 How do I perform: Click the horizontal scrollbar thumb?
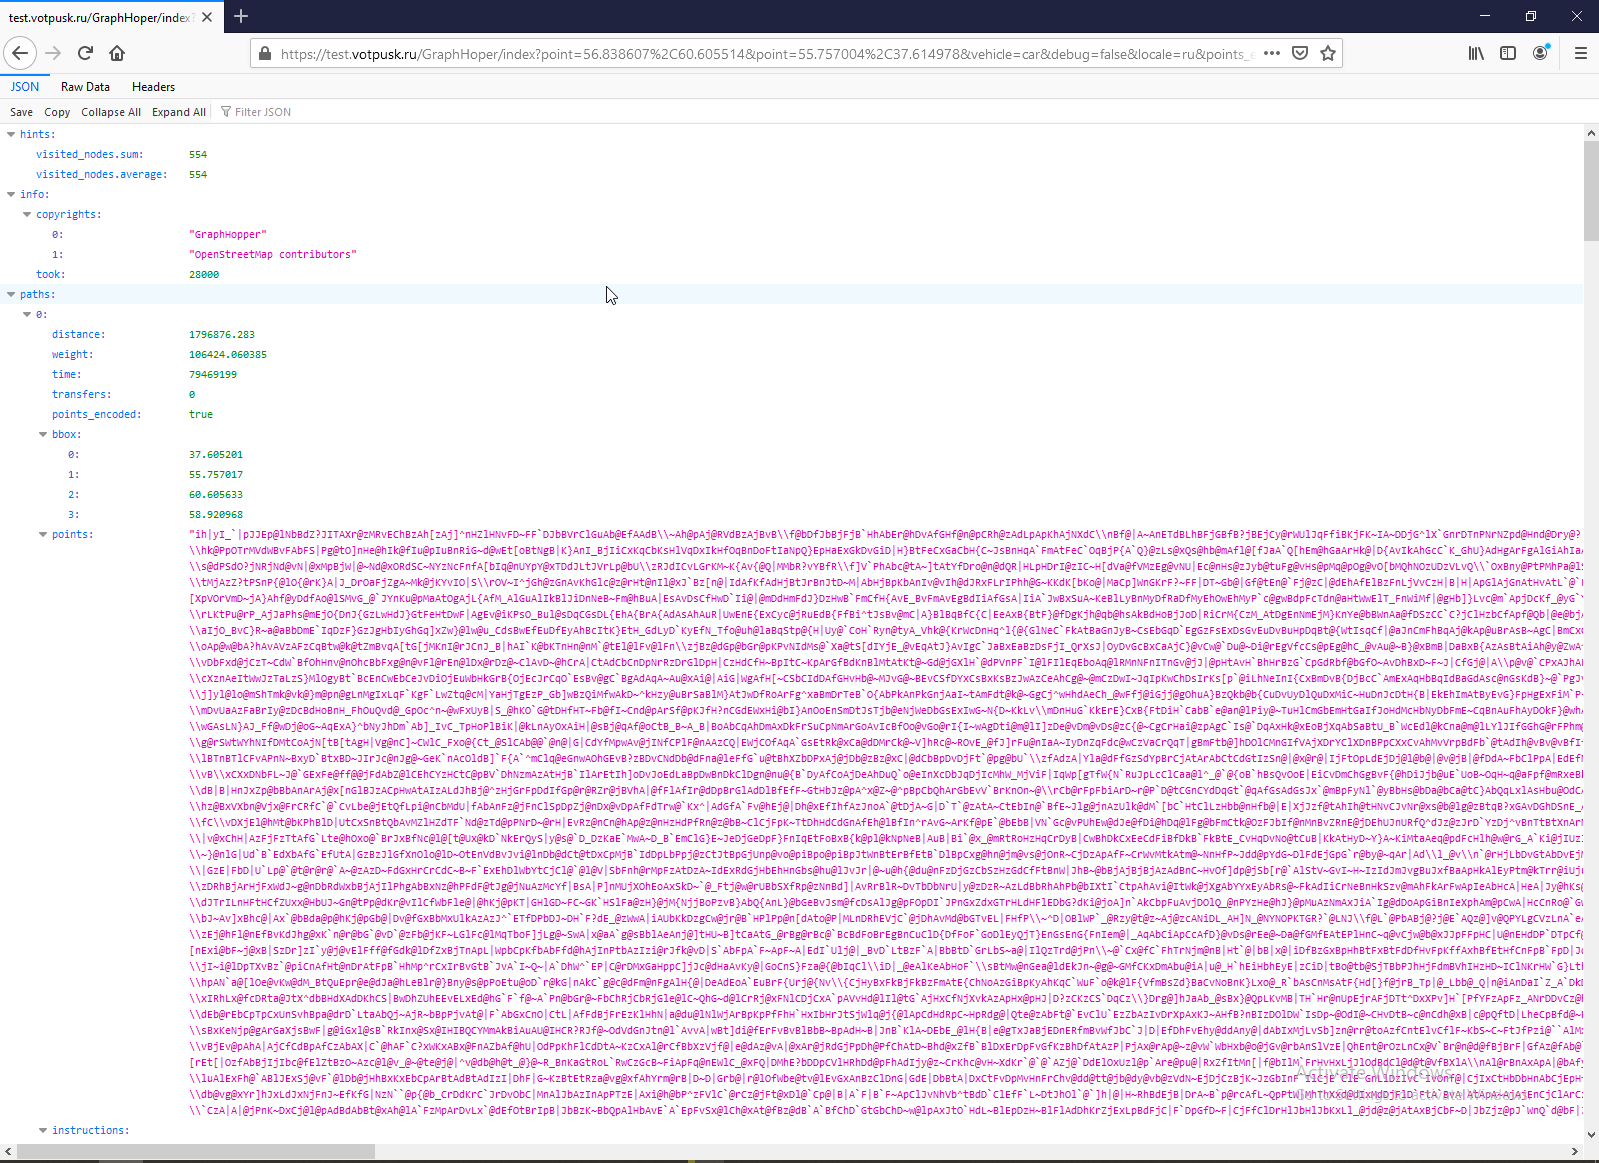point(196,1151)
